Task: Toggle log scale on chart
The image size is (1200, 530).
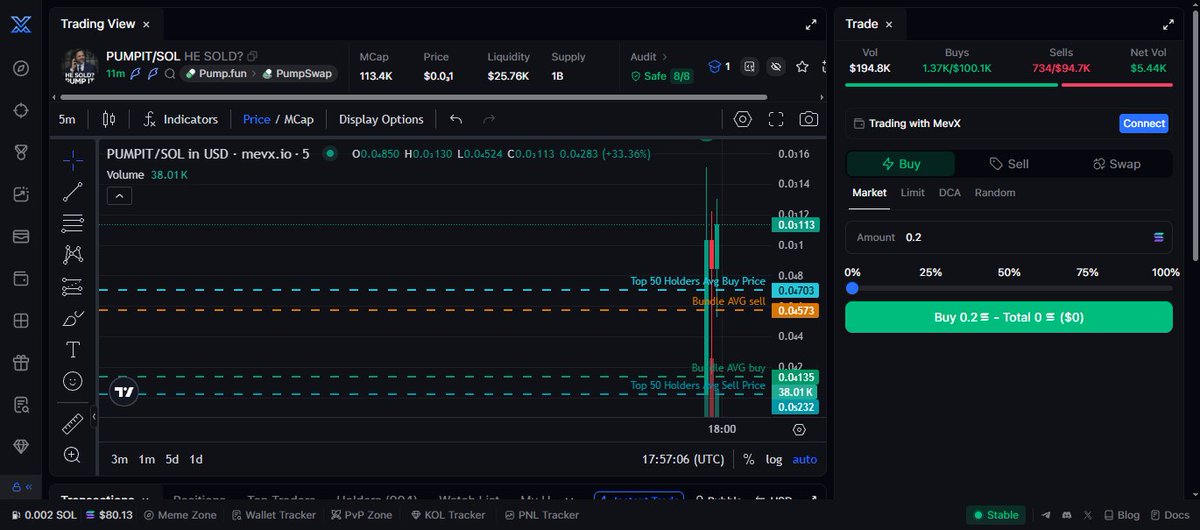Action: pos(774,459)
